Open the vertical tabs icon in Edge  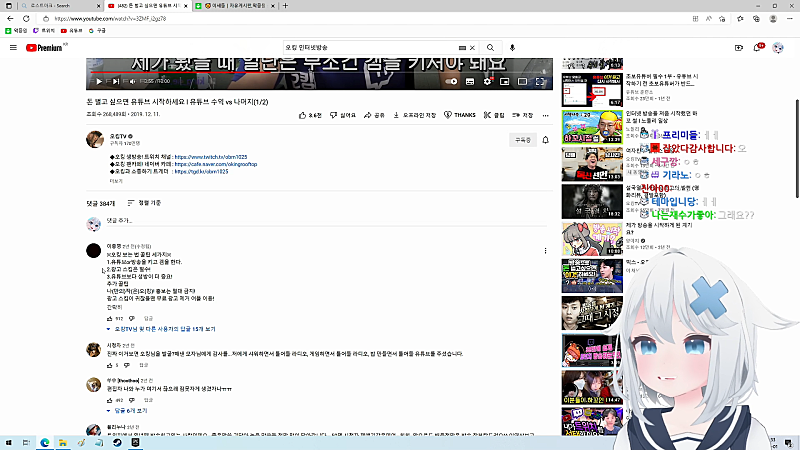(9, 6)
